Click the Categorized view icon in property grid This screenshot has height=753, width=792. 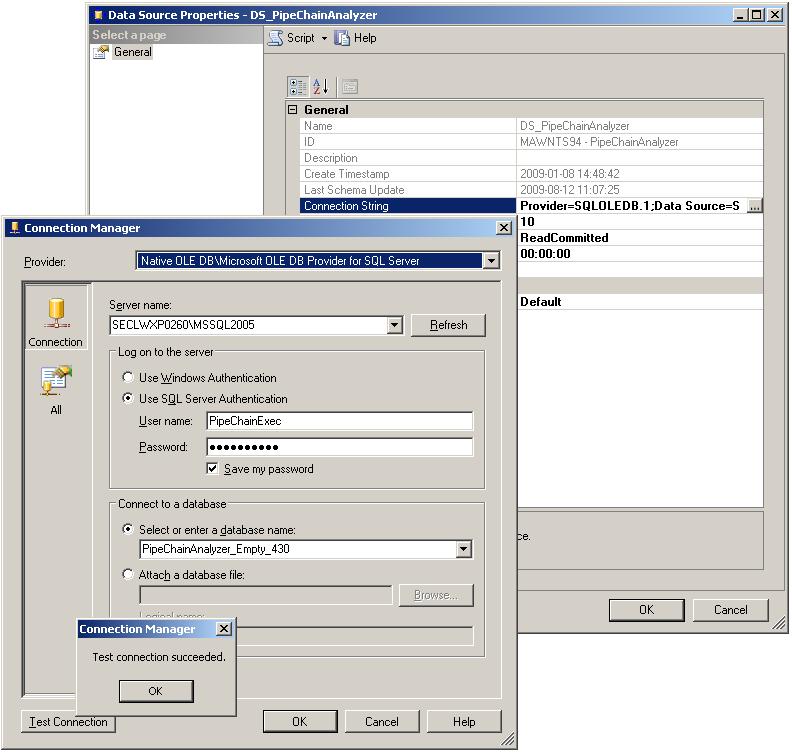(x=298, y=87)
